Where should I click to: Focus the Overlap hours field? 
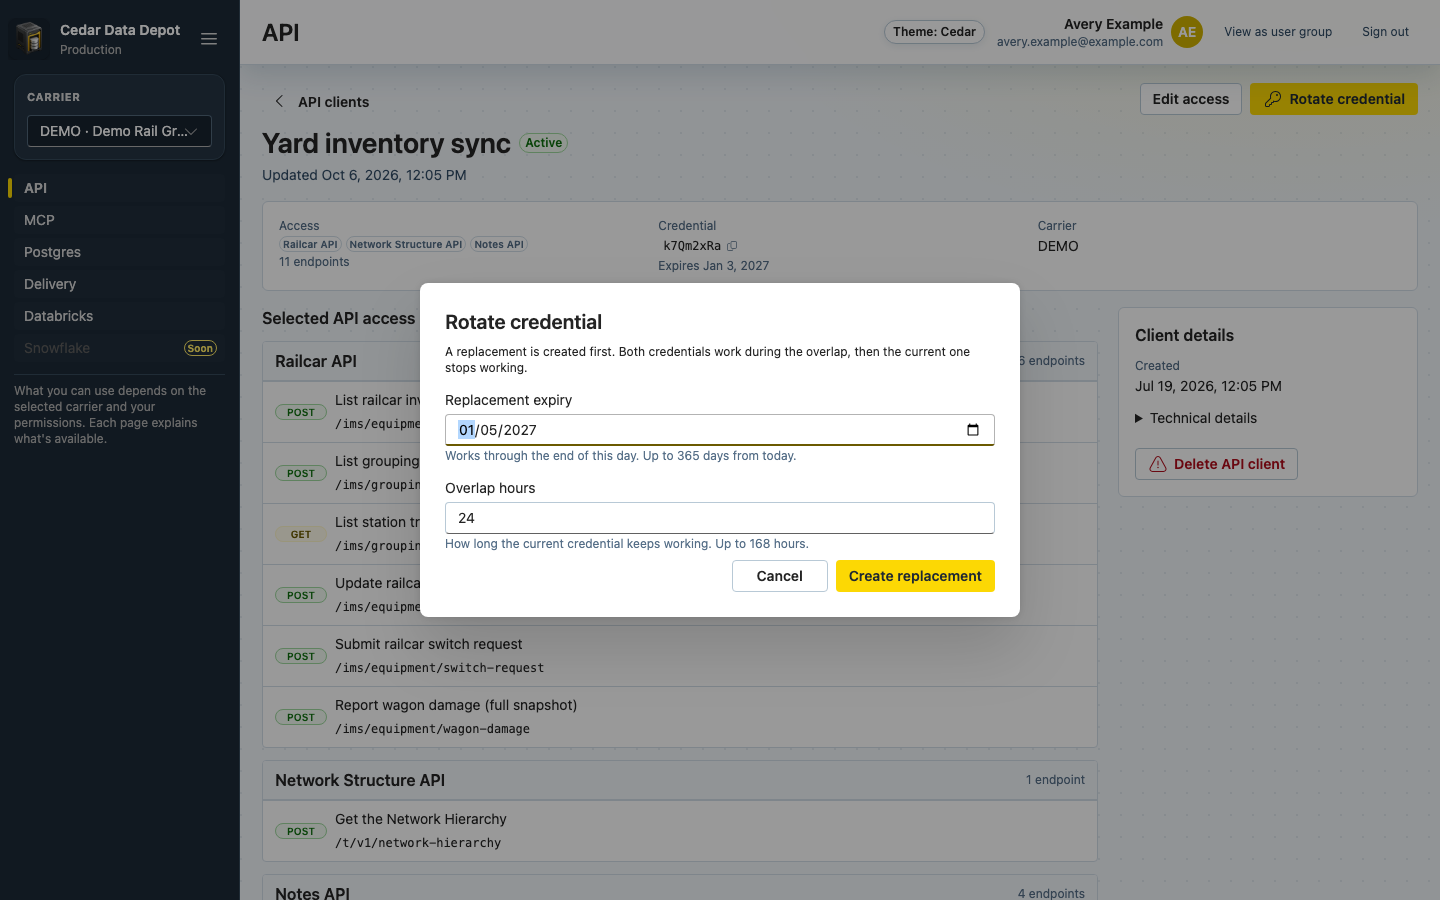pyautogui.click(x=720, y=518)
